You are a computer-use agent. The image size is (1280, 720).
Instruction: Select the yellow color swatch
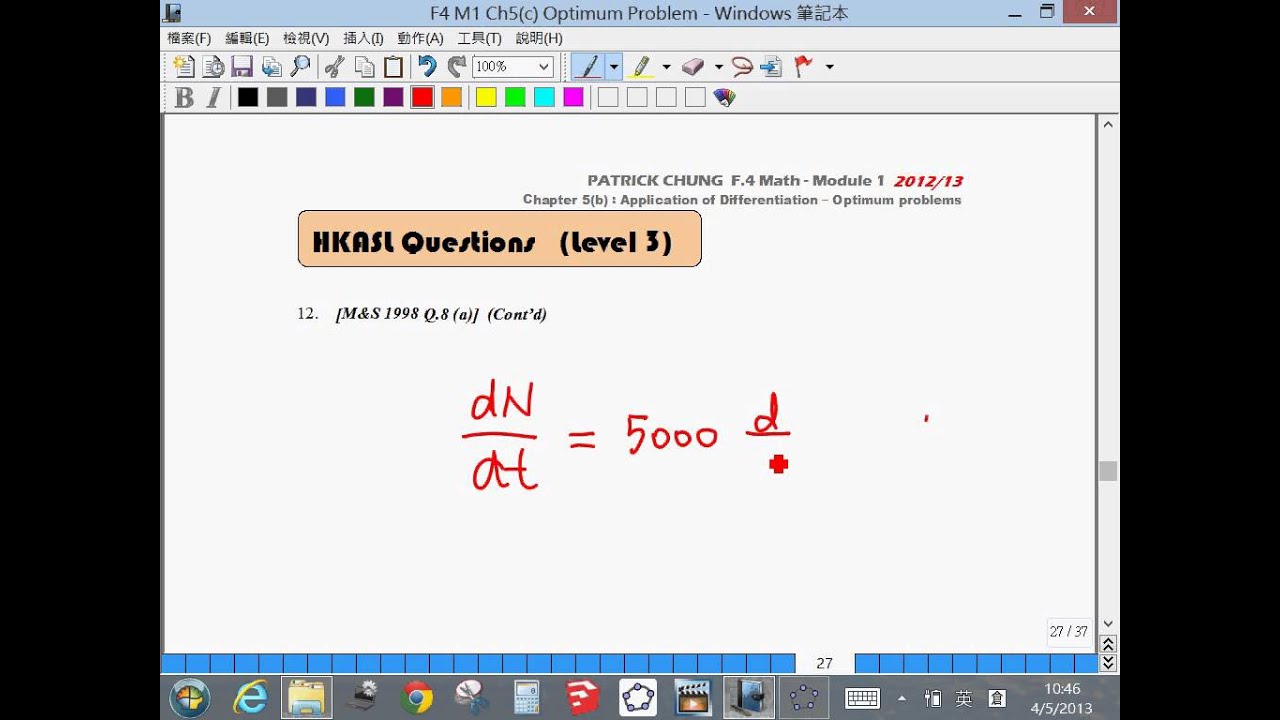pyautogui.click(x=486, y=97)
